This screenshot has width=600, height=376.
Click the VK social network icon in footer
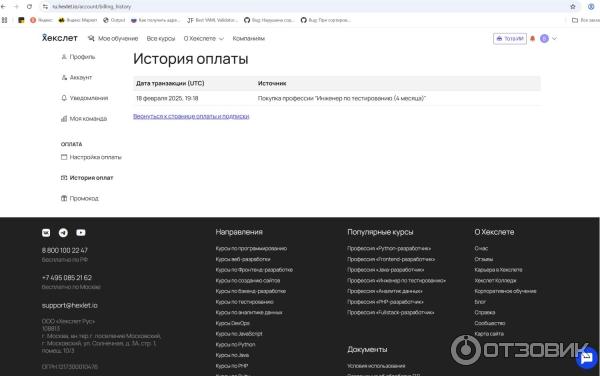(x=46, y=233)
